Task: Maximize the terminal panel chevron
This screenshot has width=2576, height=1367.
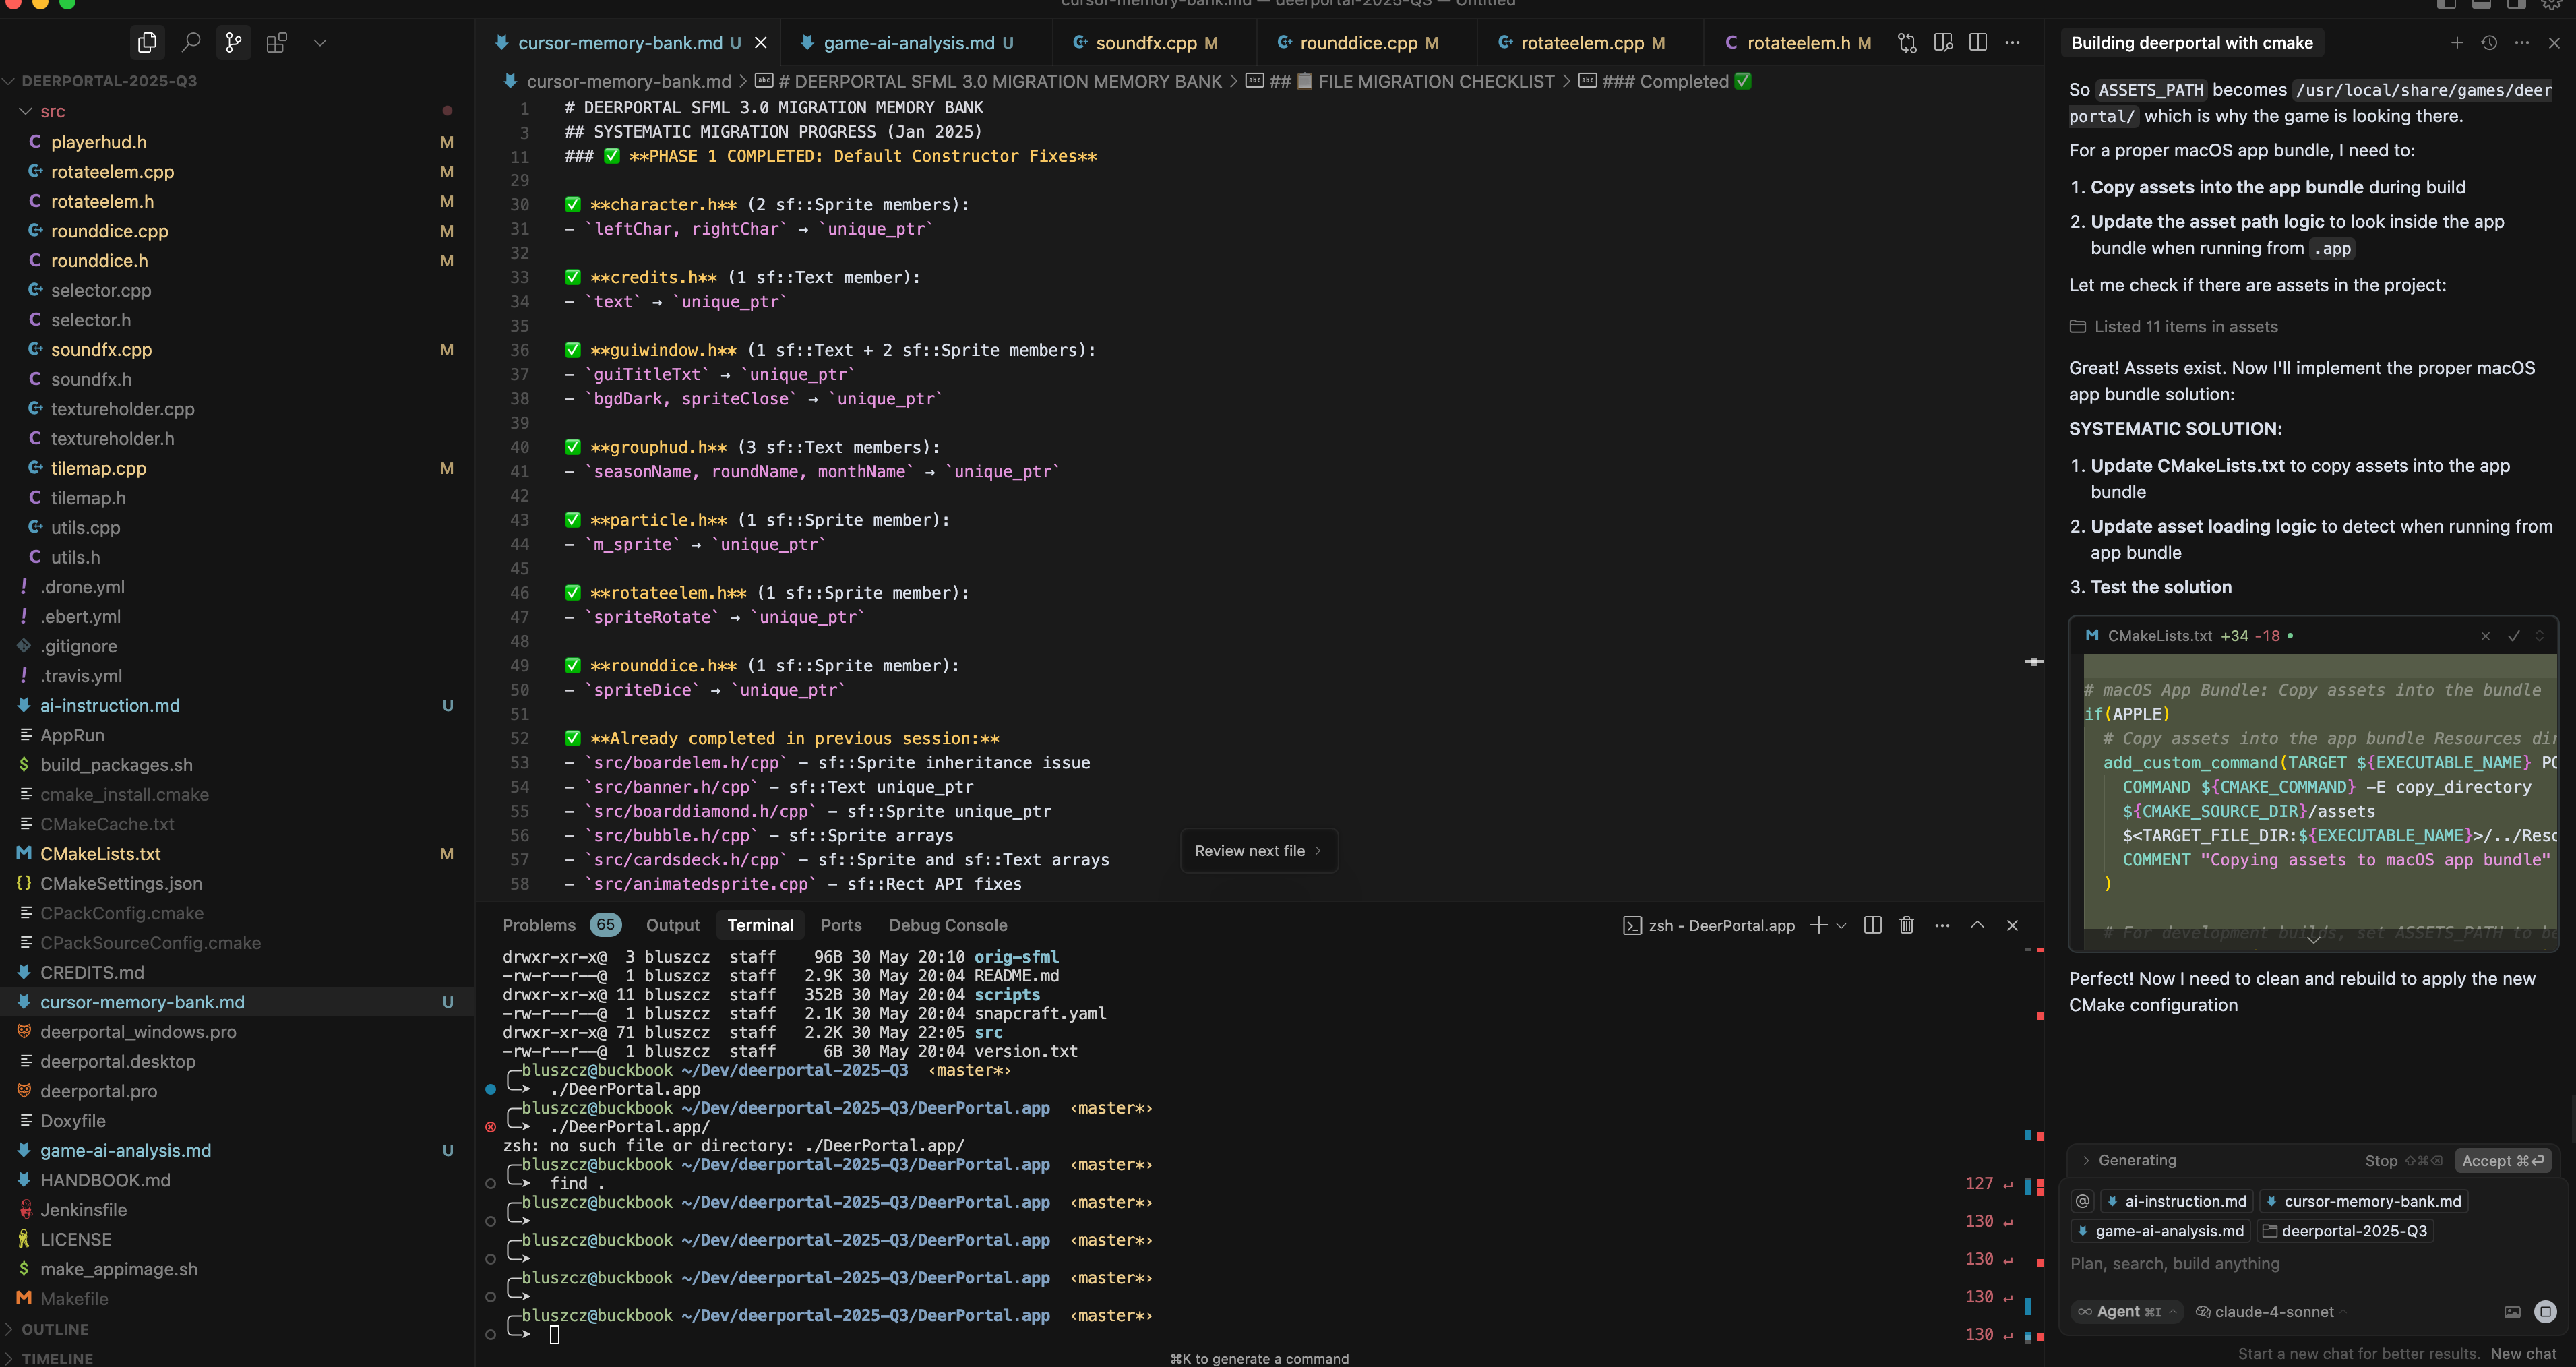Action: click(x=1977, y=925)
